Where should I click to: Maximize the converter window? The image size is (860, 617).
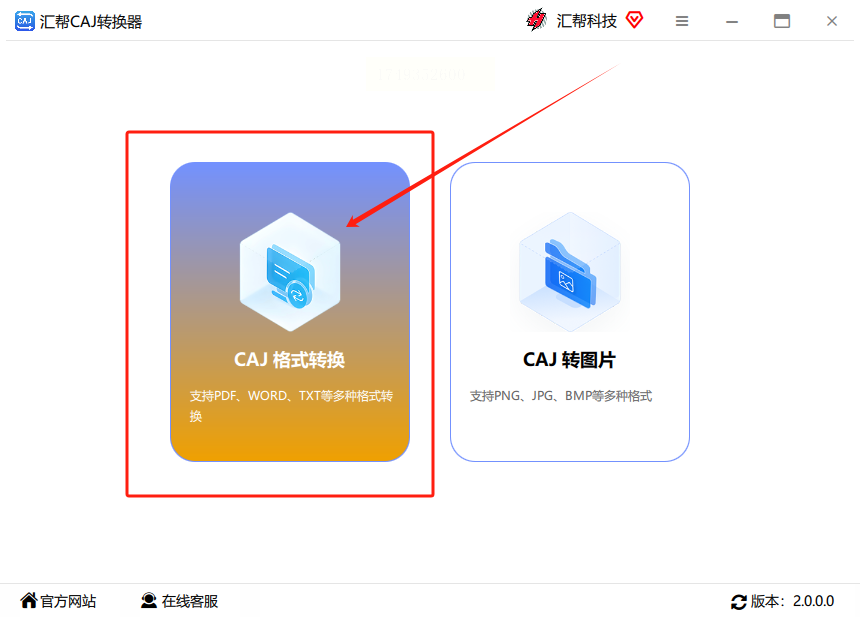pyautogui.click(x=782, y=21)
